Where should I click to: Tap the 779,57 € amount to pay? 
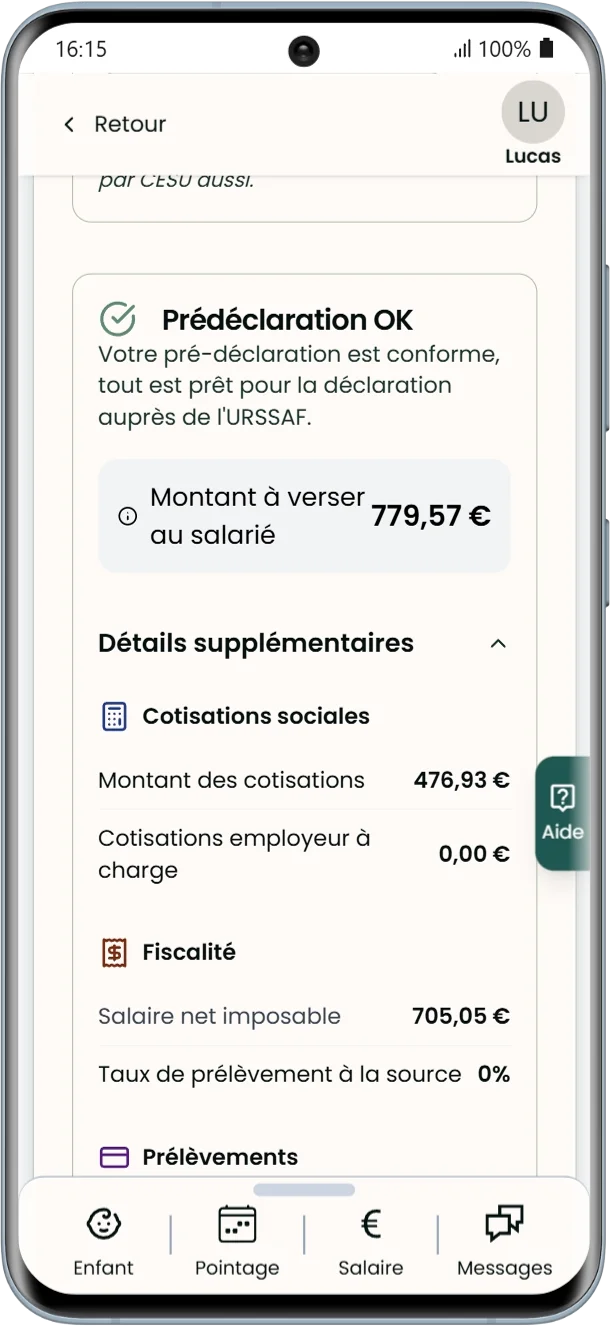[431, 516]
